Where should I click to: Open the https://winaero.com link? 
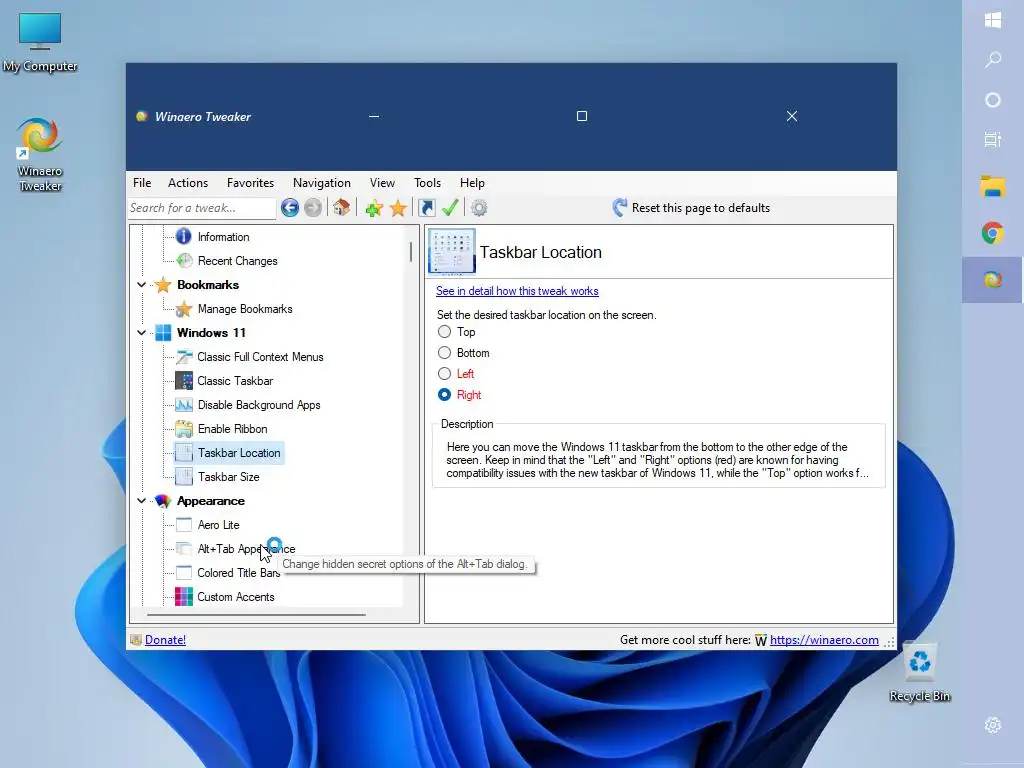(x=824, y=640)
